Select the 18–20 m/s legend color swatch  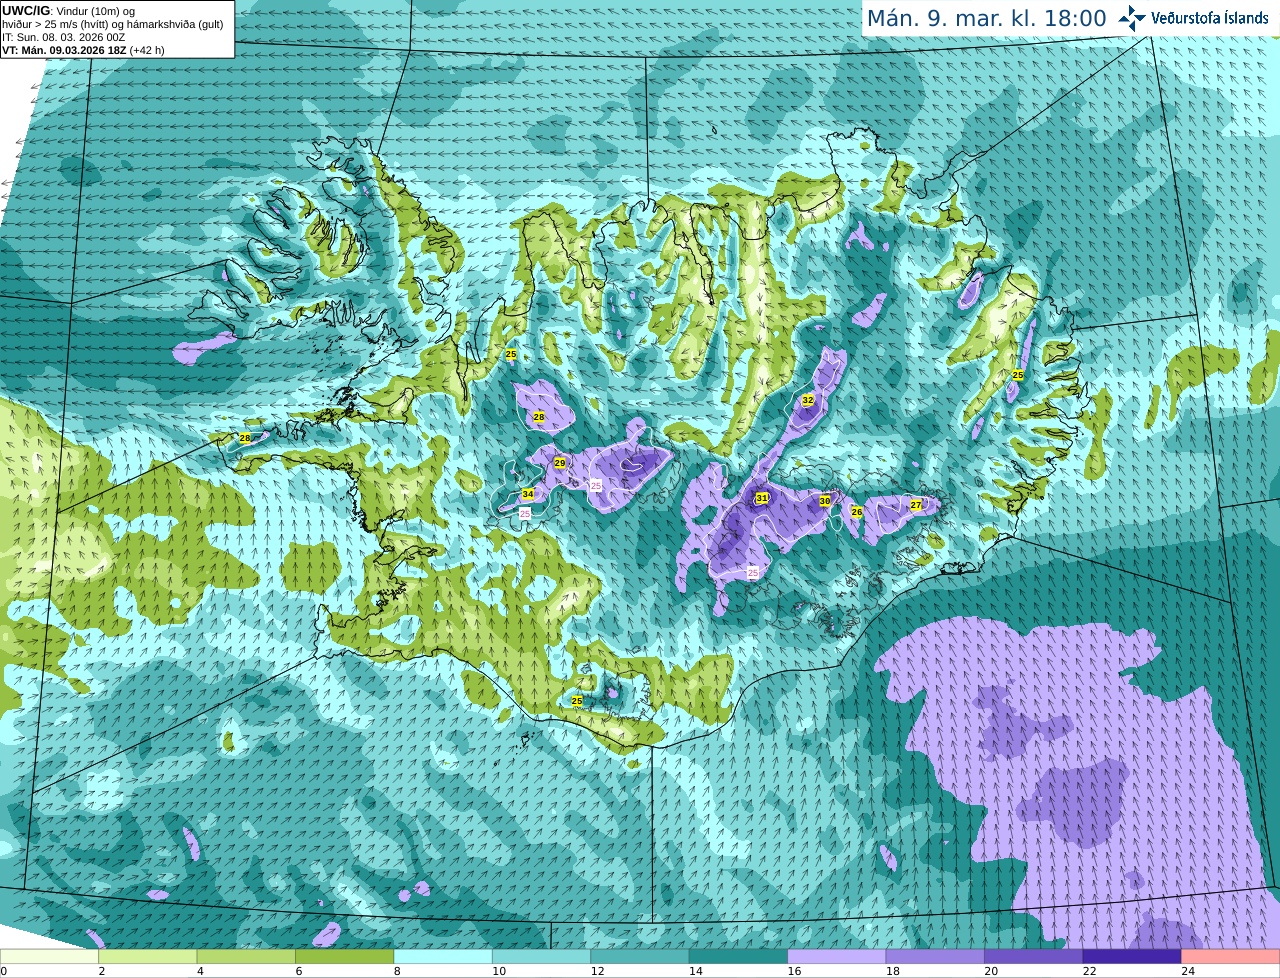tap(935, 956)
